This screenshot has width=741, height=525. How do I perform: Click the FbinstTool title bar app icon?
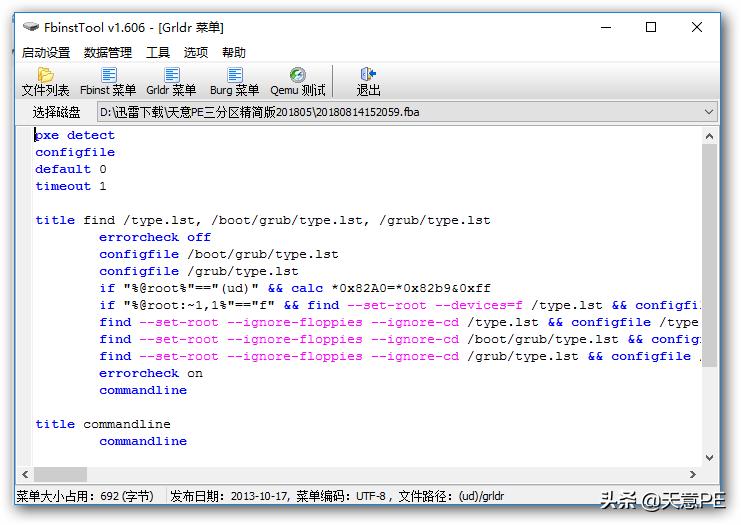[x=31, y=27]
